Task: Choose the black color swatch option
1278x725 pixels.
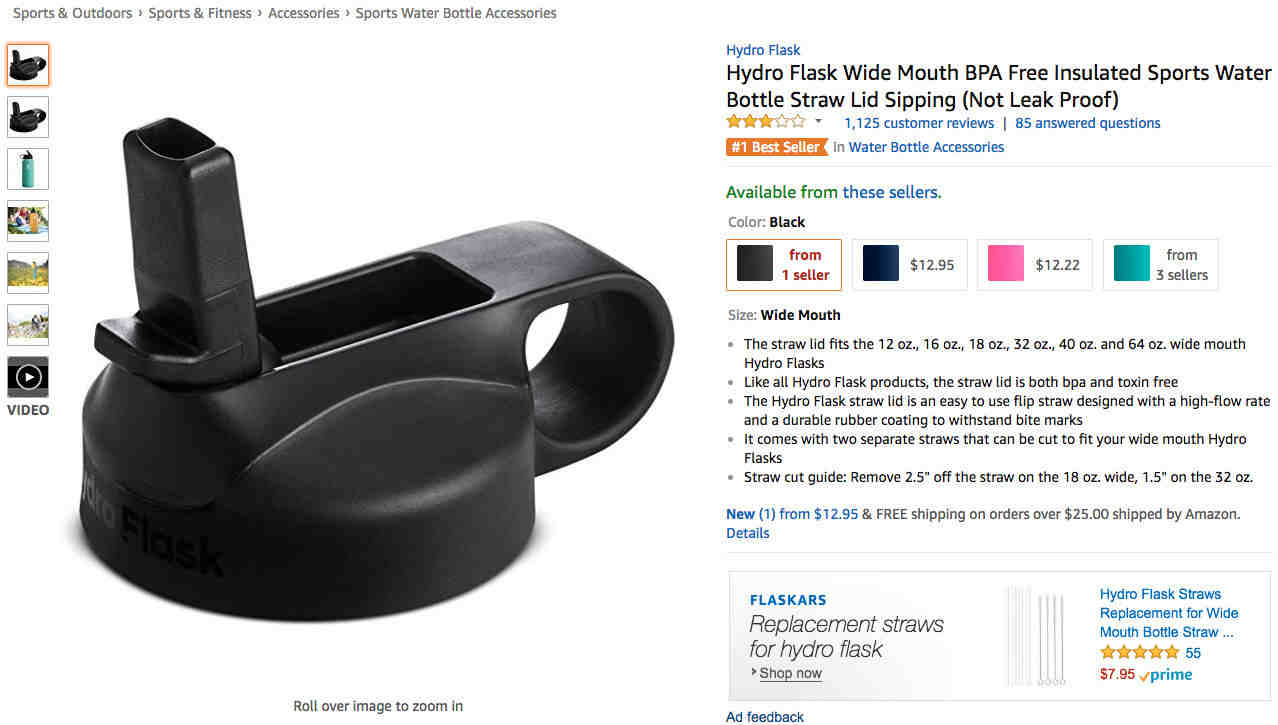Action: (784, 264)
